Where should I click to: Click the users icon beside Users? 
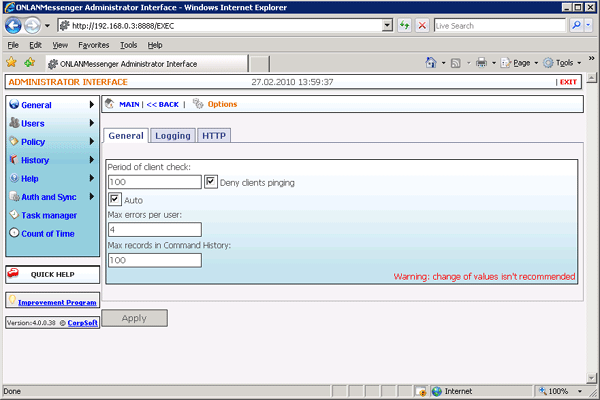coord(14,122)
